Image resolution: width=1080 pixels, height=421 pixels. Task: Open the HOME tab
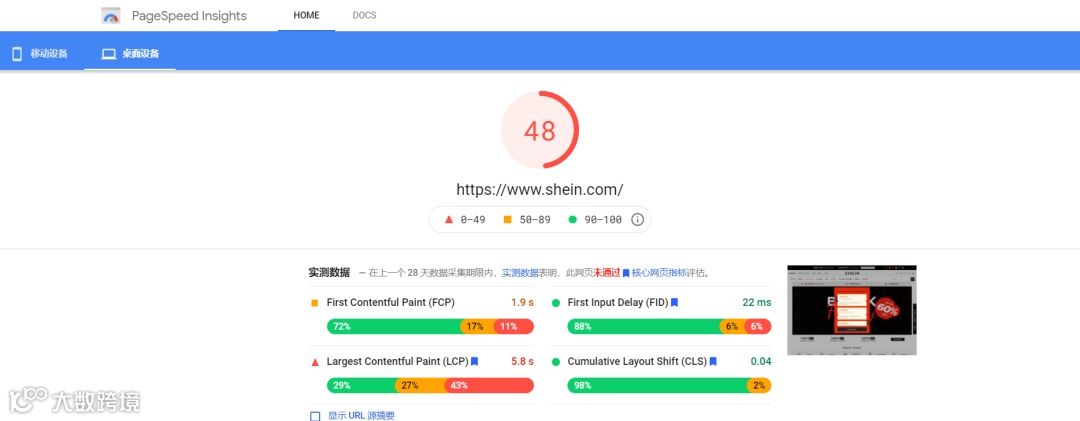pos(307,15)
